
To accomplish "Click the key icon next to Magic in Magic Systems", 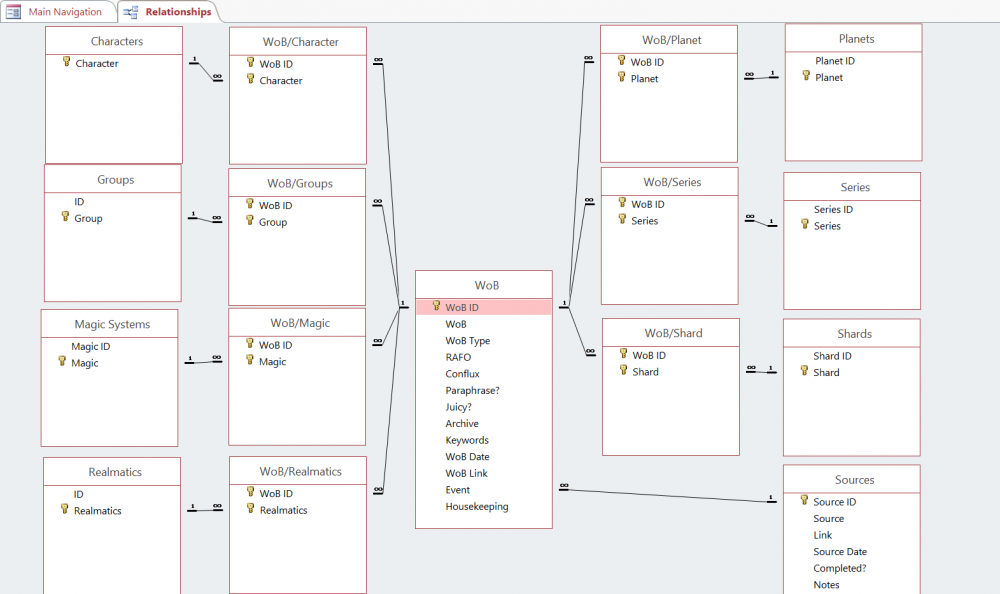I will [x=62, y=362].
